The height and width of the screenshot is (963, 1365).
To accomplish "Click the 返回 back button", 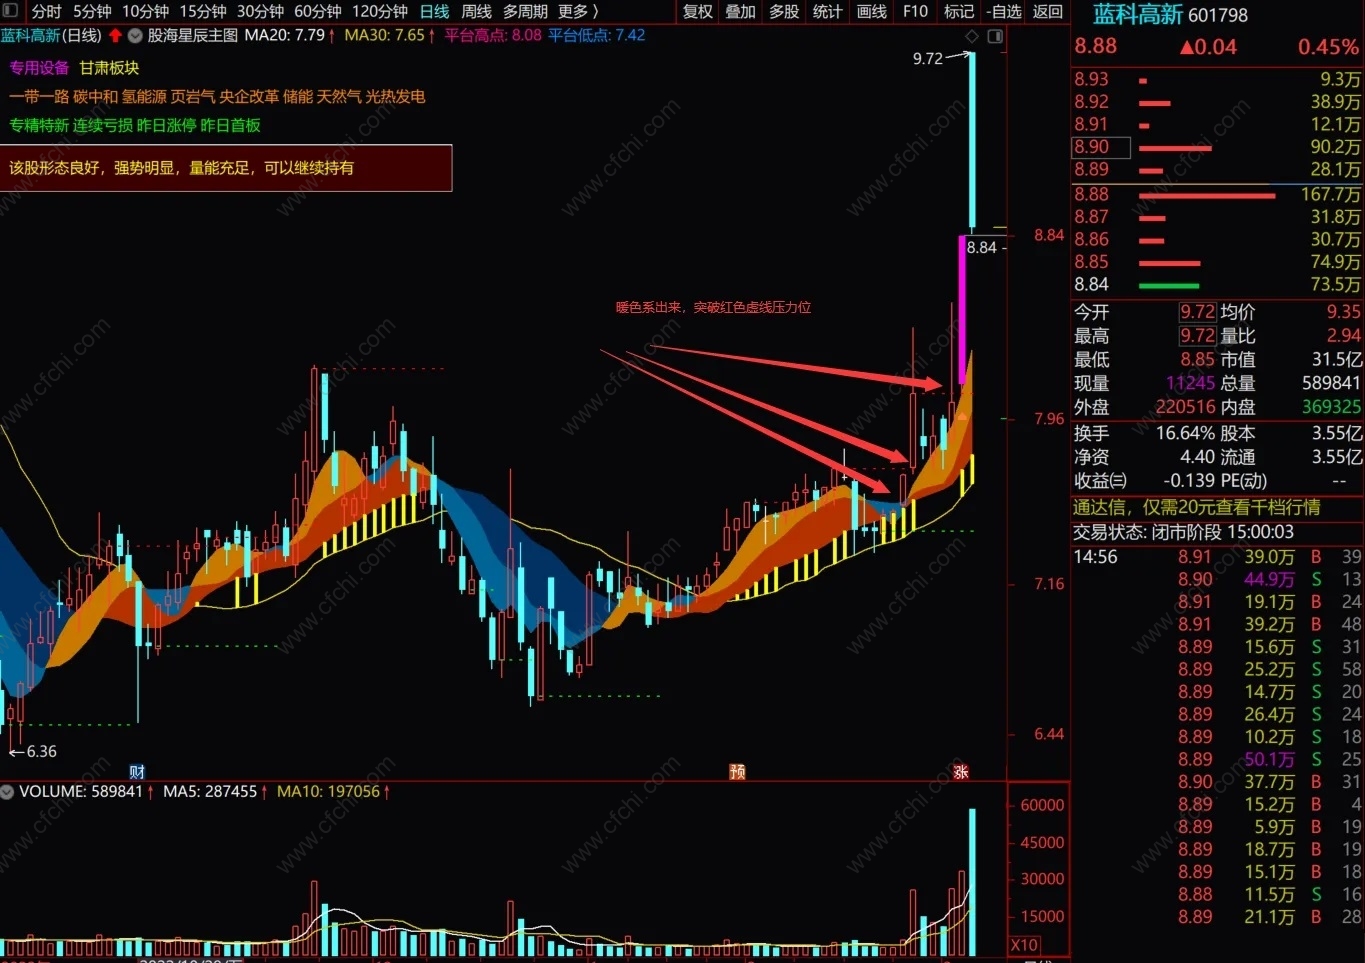I will tap(1048, 11).
